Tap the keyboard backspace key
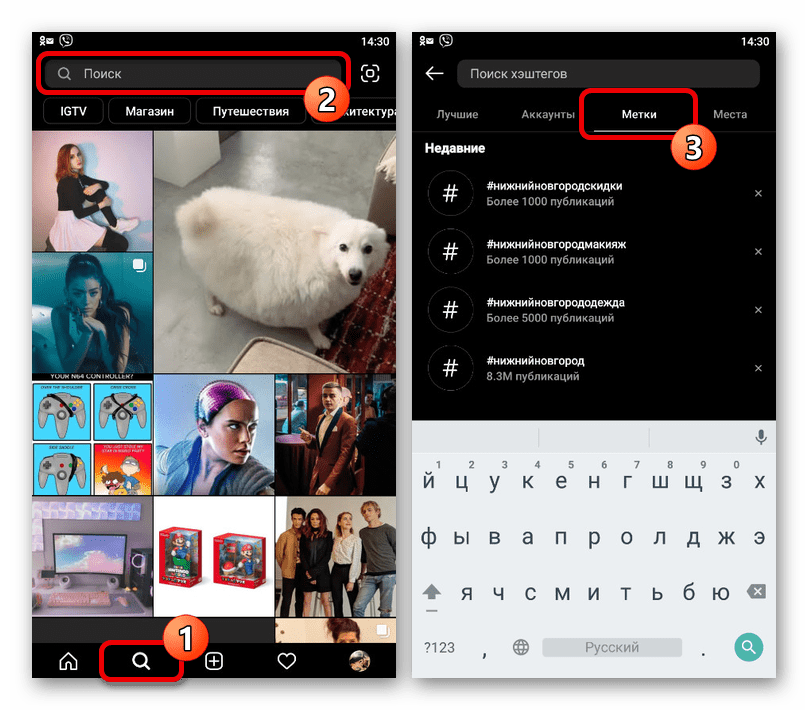Viewport: 808px width, 710px height. click(756, 591)
